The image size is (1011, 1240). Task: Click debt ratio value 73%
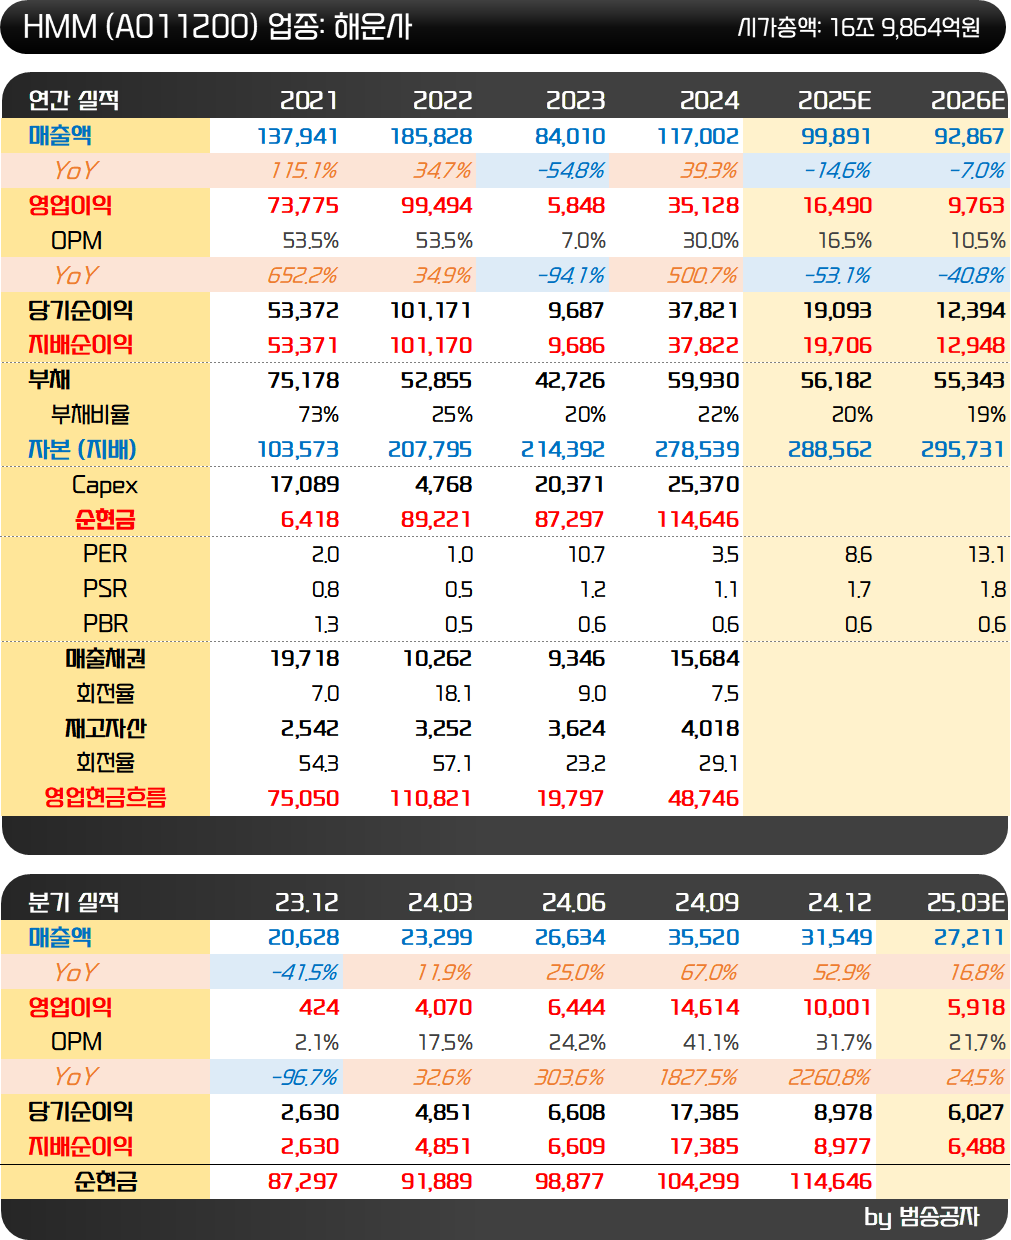(318, 415)
